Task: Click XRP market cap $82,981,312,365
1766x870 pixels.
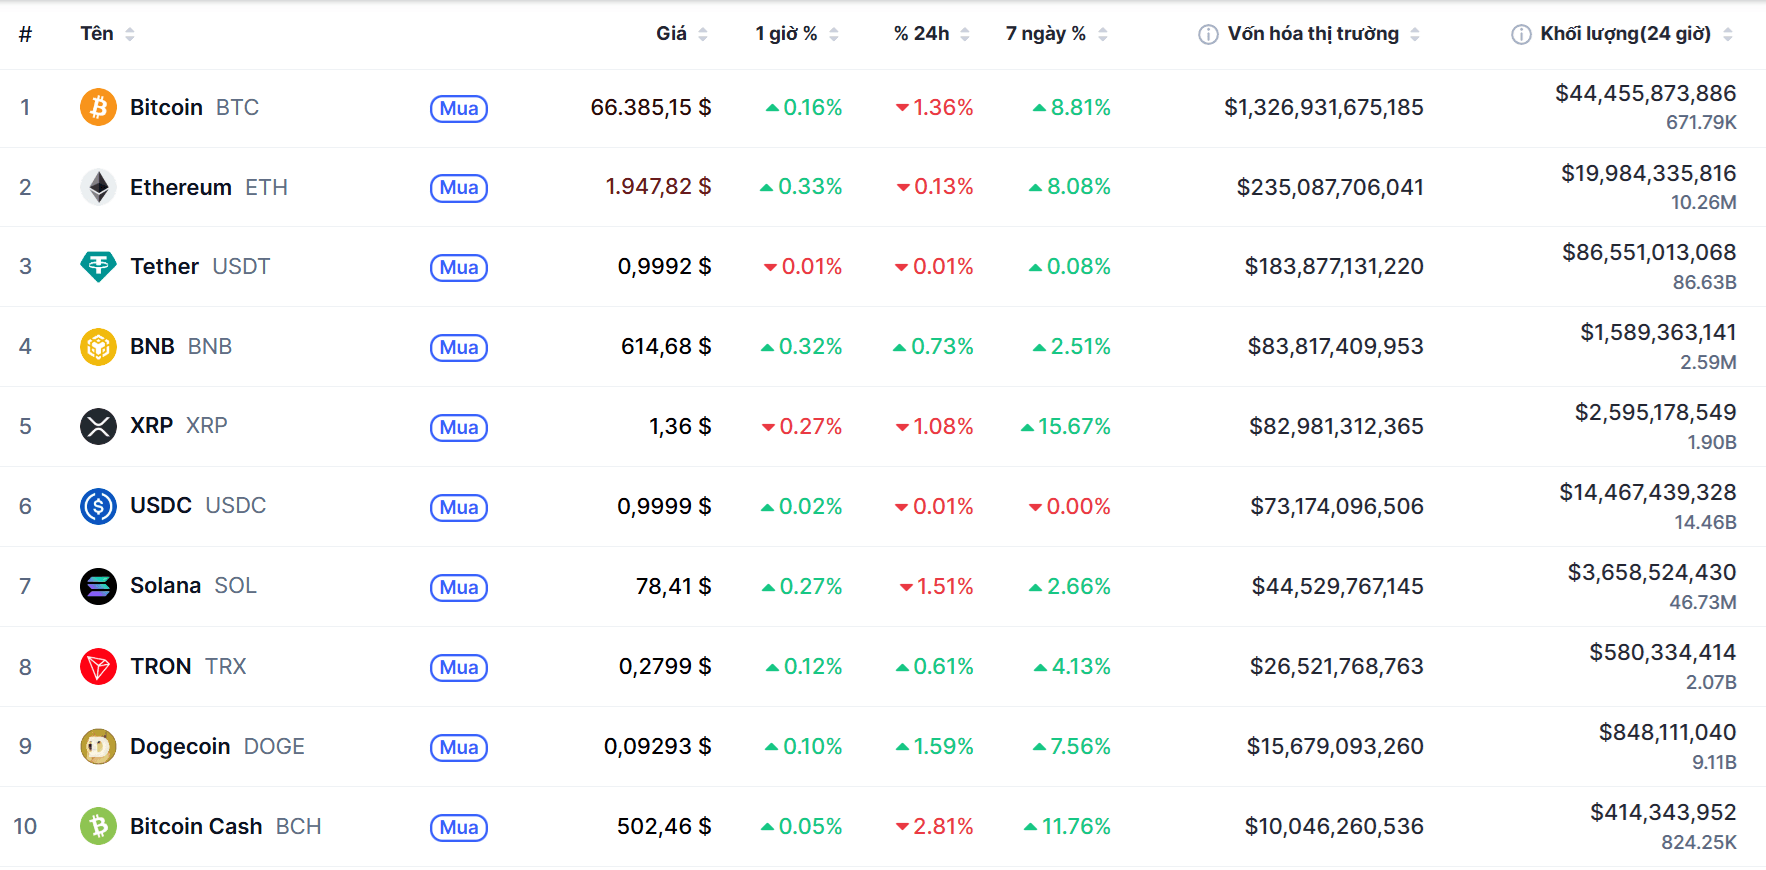Action: [x=1336, y=426]
